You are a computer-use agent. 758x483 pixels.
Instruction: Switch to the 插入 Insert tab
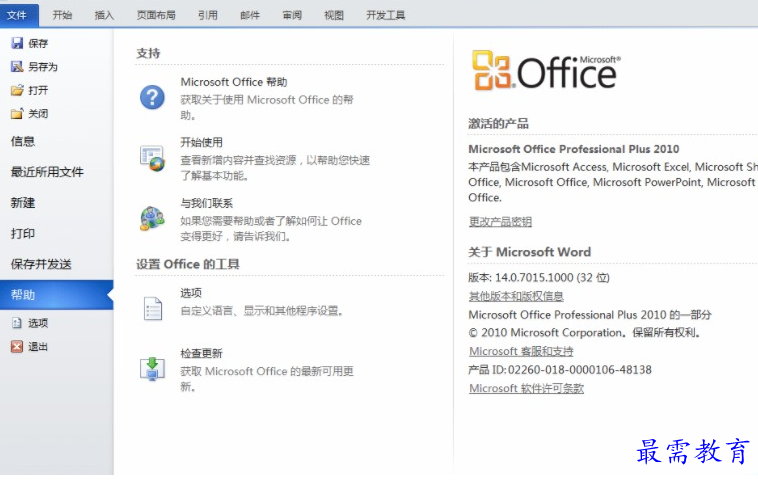click(x=104, y=15)
